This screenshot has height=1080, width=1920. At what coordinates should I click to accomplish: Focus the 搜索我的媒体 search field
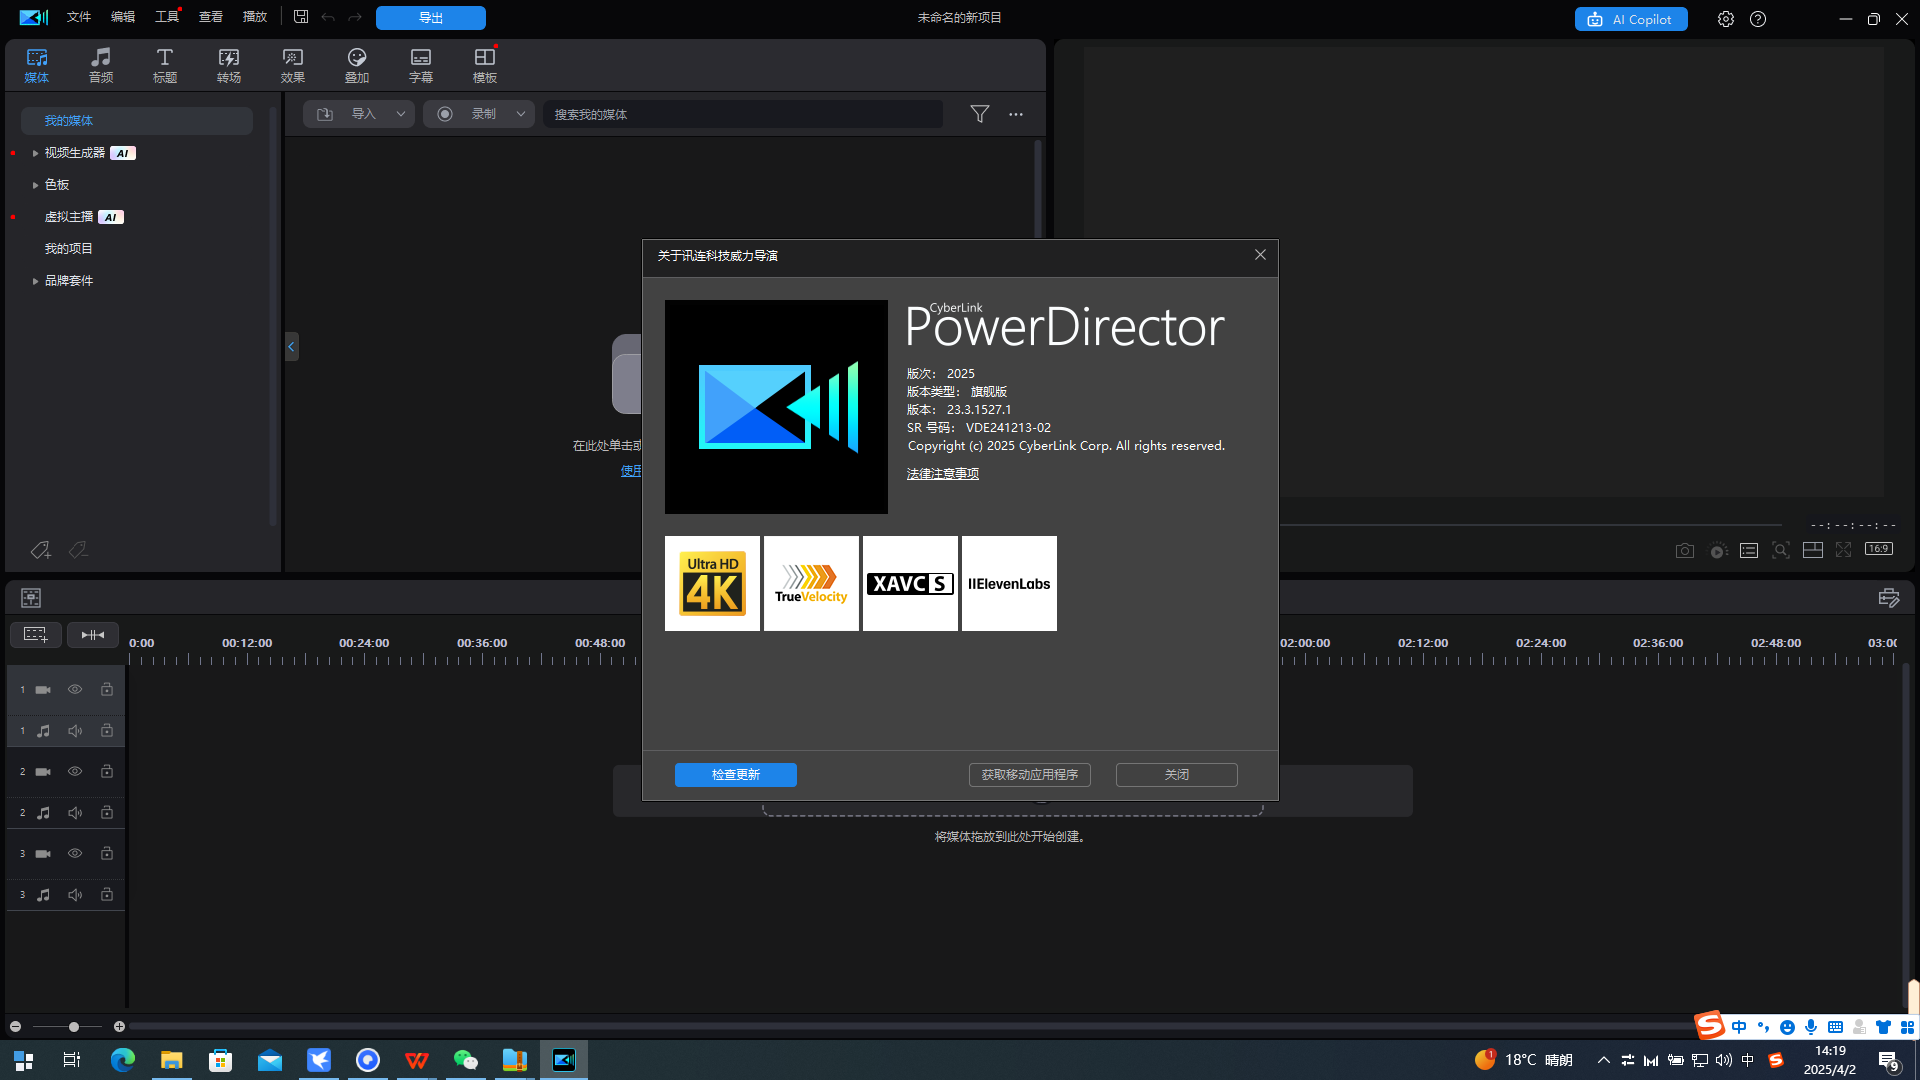pos(743,114)
